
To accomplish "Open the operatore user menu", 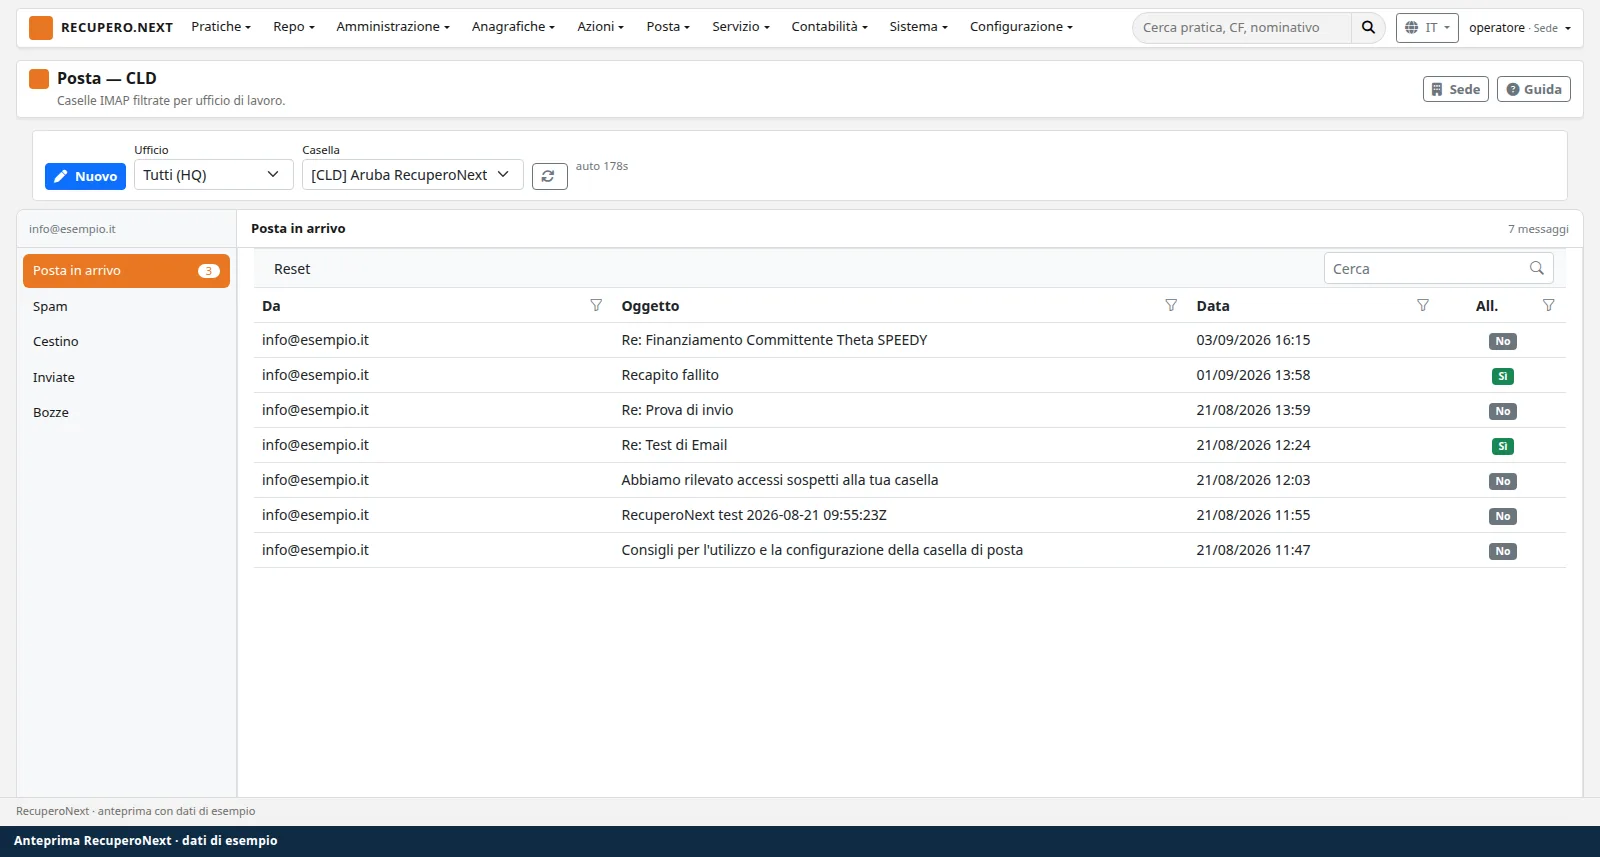I will click(1519, 28).
